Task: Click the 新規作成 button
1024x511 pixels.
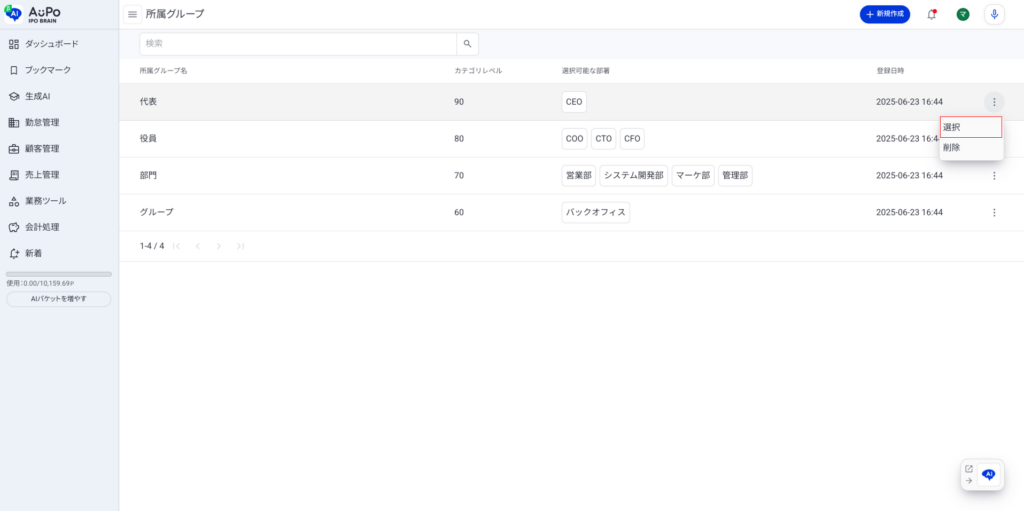Action: pyautogui.click(x=884, y=14)
